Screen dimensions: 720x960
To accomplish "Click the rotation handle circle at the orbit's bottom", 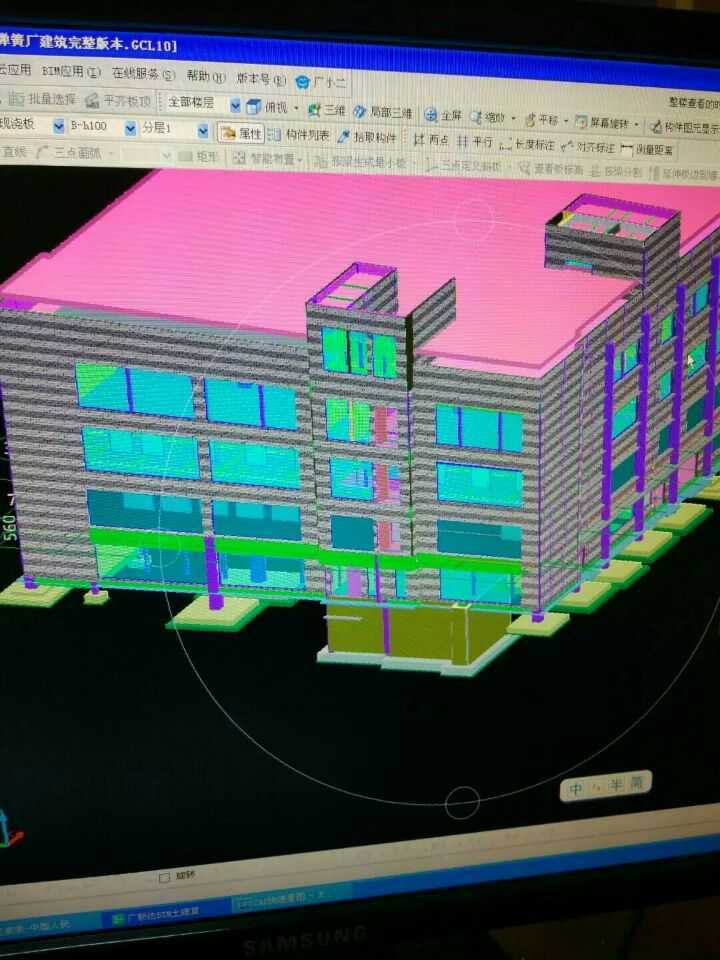I will click(x=462, y=802).
